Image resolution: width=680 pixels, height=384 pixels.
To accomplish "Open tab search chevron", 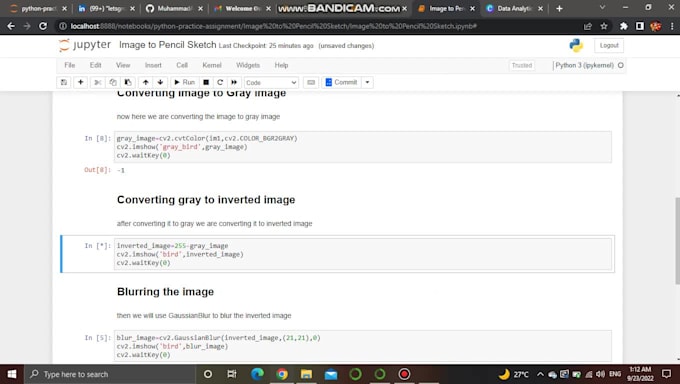I will click(x=602, y=8).
